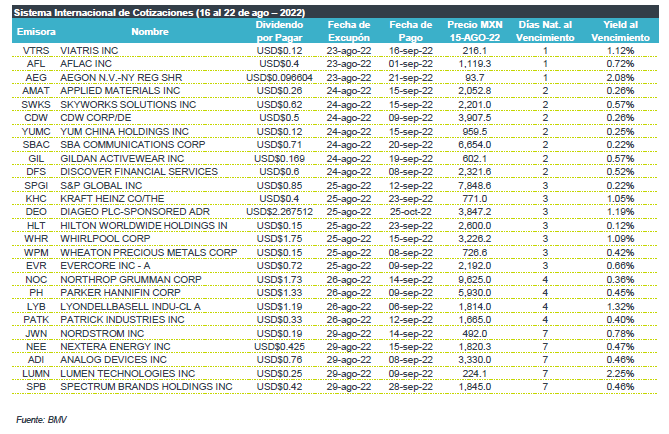Click price 5,930.0 in PH row
Image resolution: width=669 pixels, height=434 pixels.
(475, 293)
